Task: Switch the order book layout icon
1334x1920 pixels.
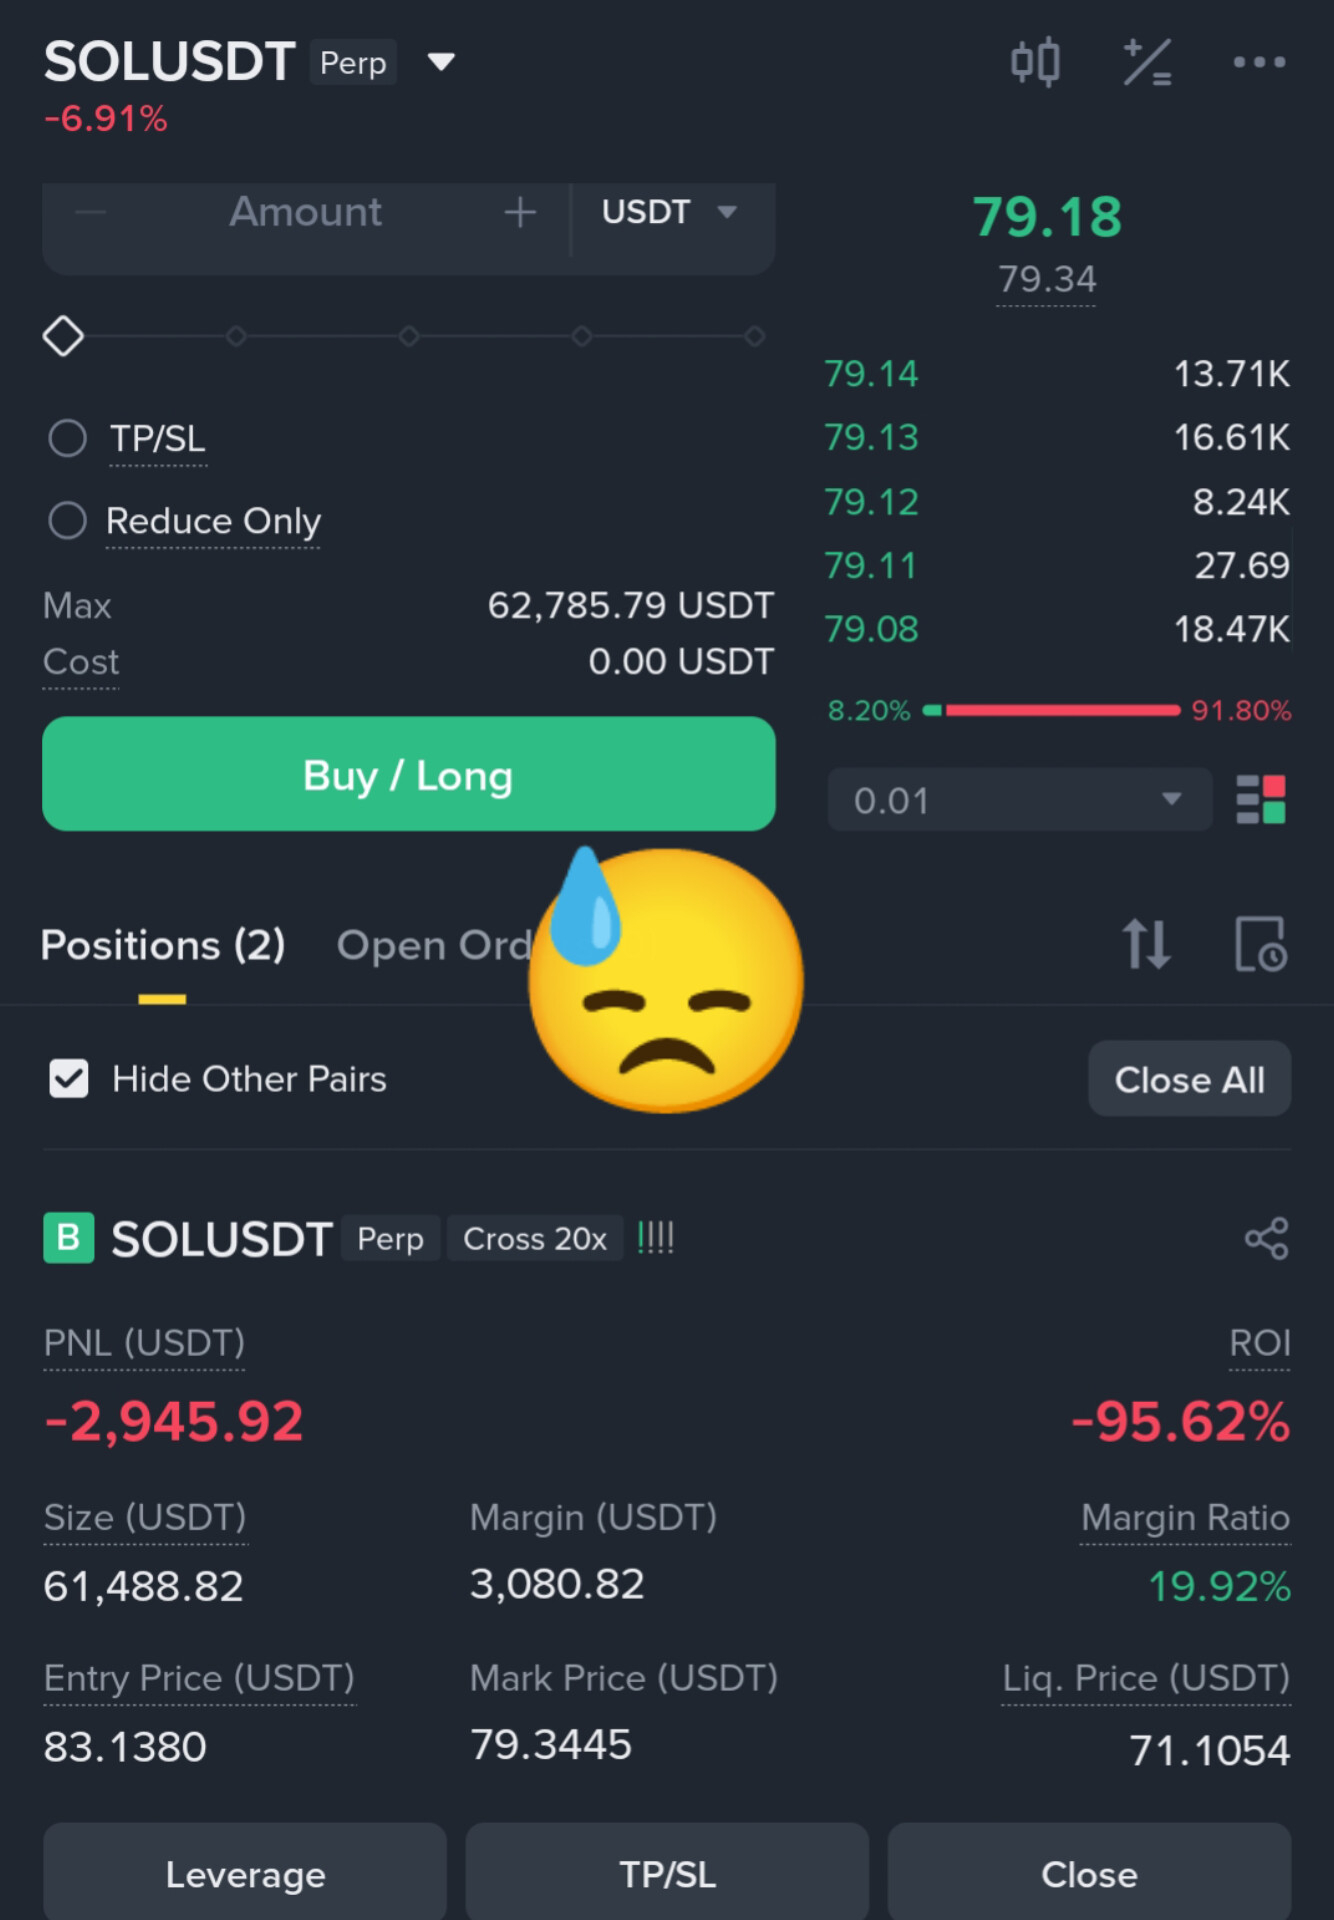Action: point(1261,800)
